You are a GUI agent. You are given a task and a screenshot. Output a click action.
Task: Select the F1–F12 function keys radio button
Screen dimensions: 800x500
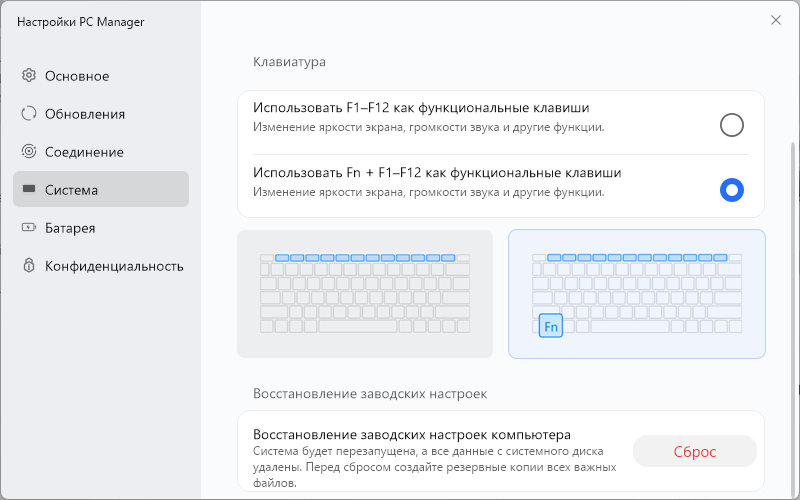[x=732, y=125]
